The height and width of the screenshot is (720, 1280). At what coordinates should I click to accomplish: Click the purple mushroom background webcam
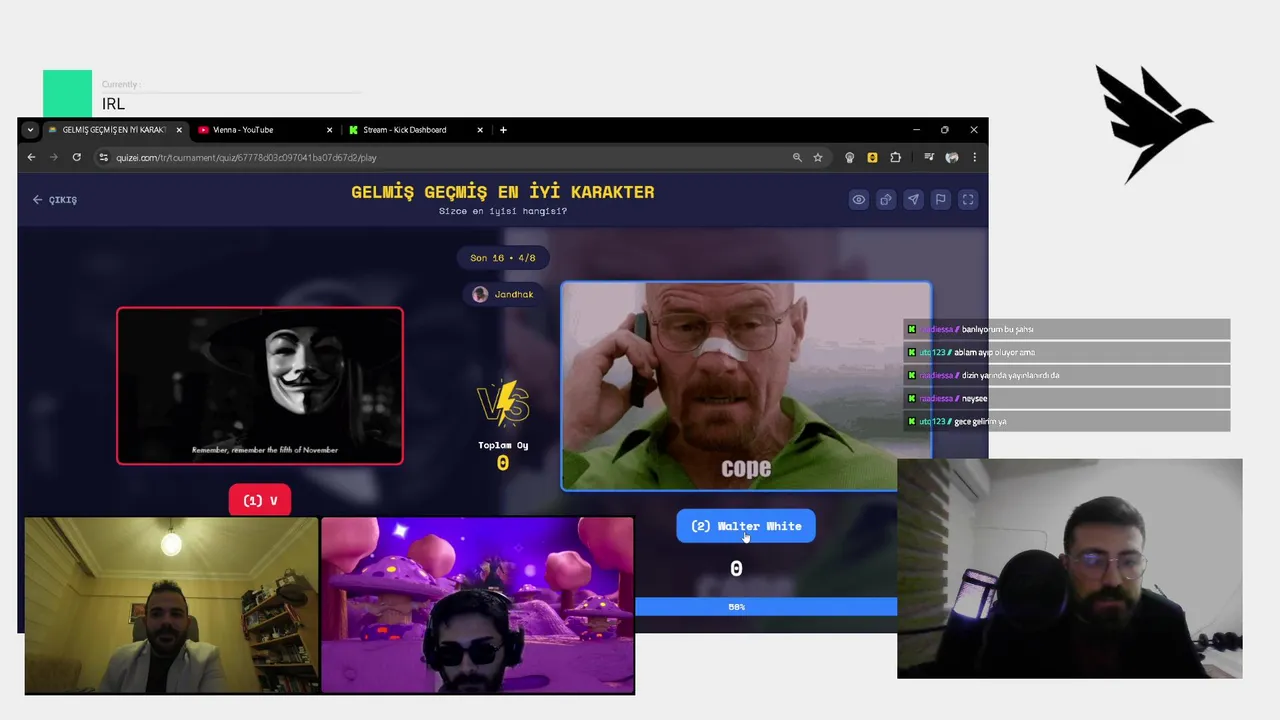[477, 605]
